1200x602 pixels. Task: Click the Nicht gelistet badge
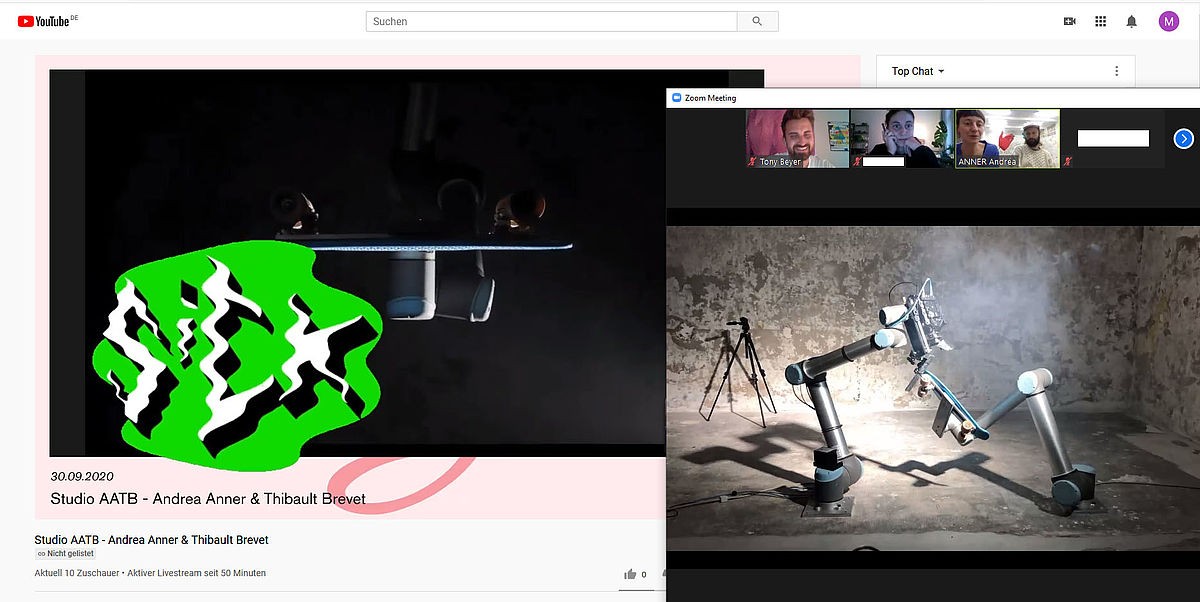coord(65,553)
